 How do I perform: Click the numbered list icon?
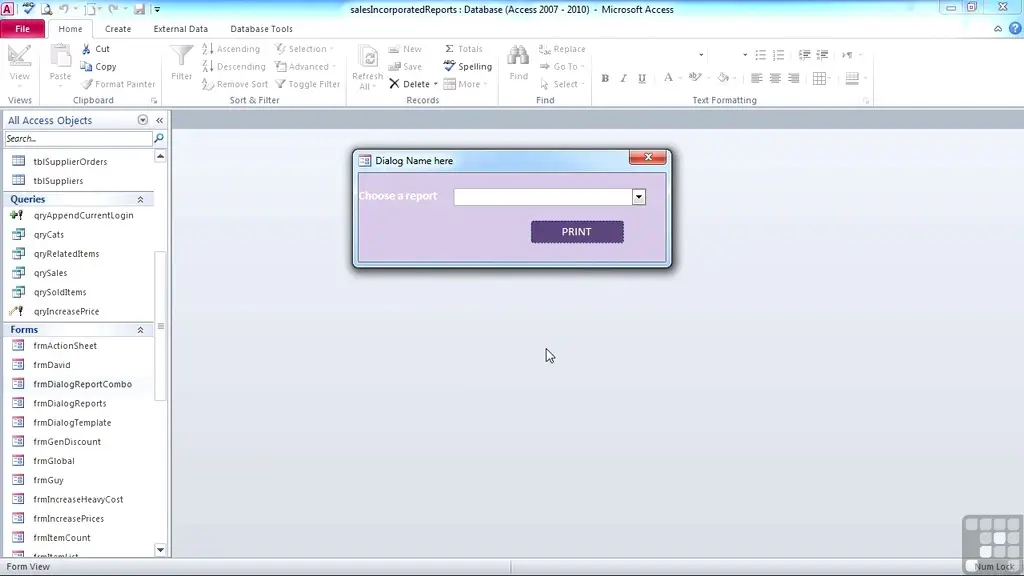tap(778, 55)
